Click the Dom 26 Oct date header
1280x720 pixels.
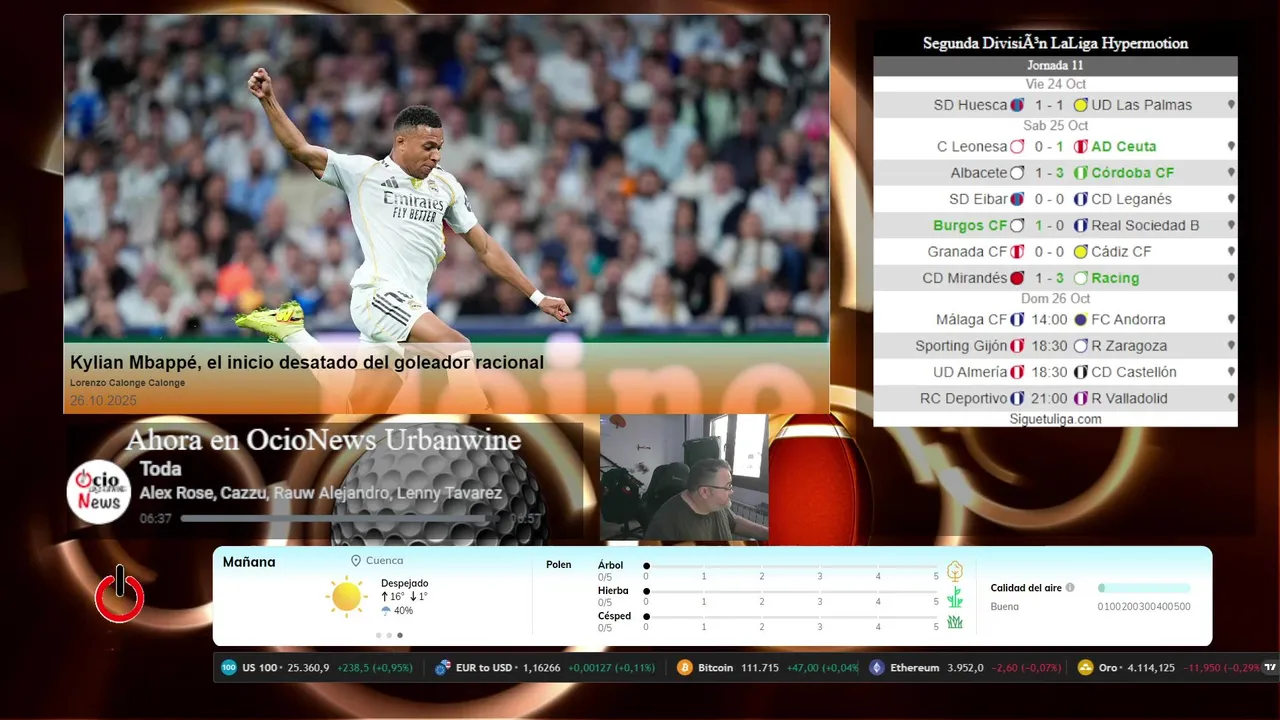click(x=1055, y=299)
